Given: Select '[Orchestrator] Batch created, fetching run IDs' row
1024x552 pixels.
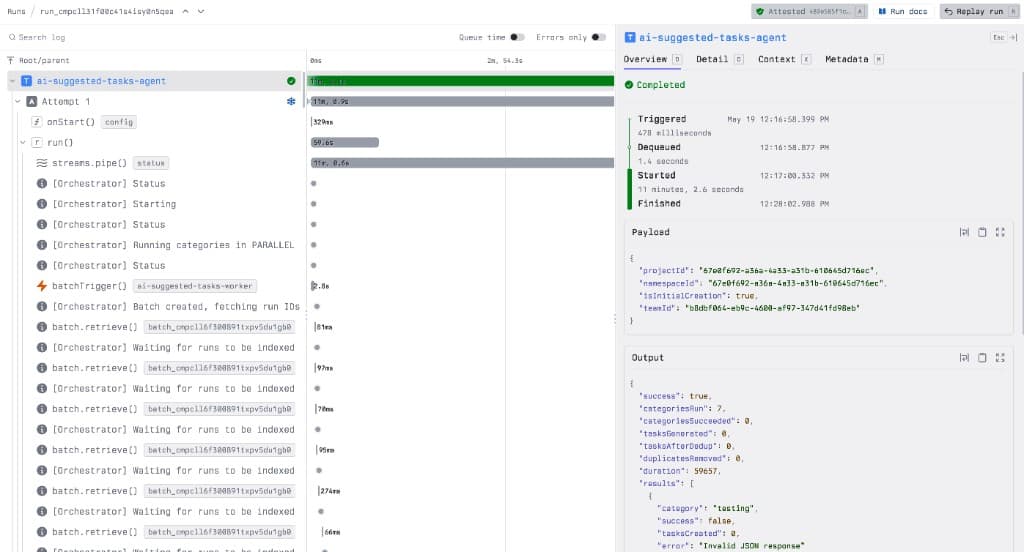Looking at the screenshot, I should pos(176,306).
